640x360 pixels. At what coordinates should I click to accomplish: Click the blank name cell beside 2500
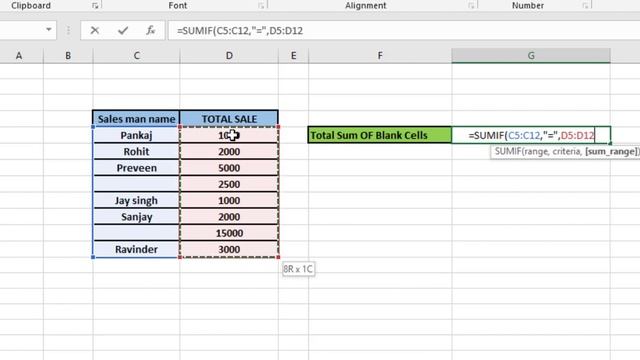[136, 184]
